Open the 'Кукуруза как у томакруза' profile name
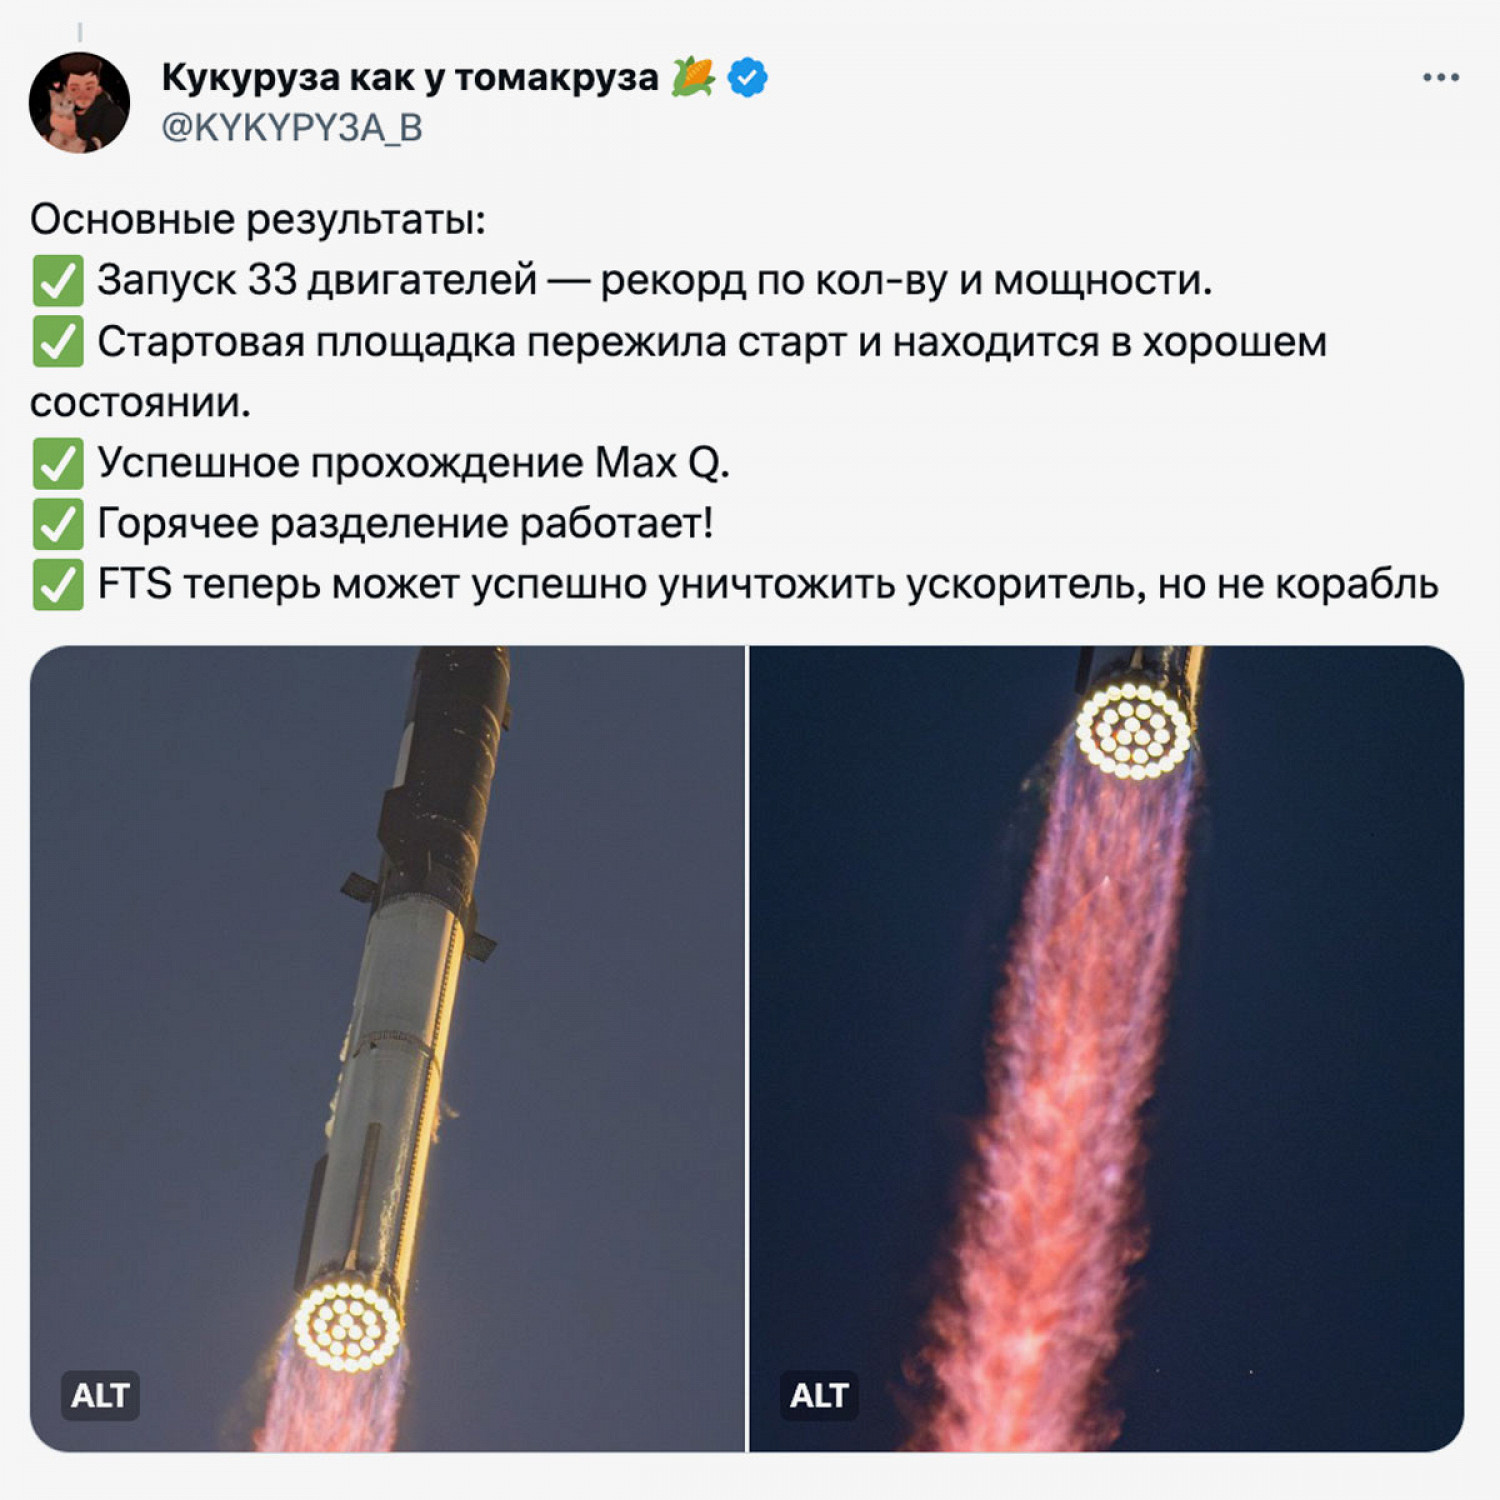1500x1500 pixels. click(x=410, y=77)
